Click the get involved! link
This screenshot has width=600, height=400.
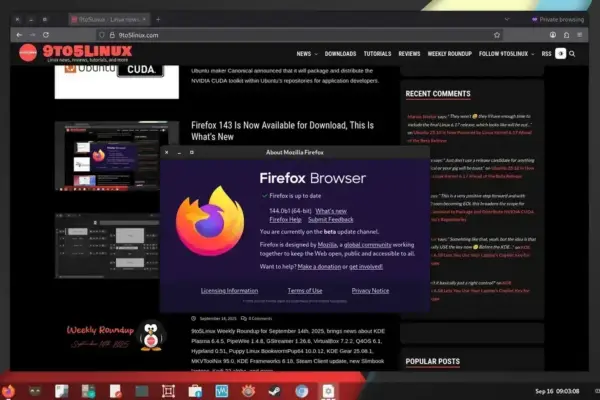click(366, 266)
